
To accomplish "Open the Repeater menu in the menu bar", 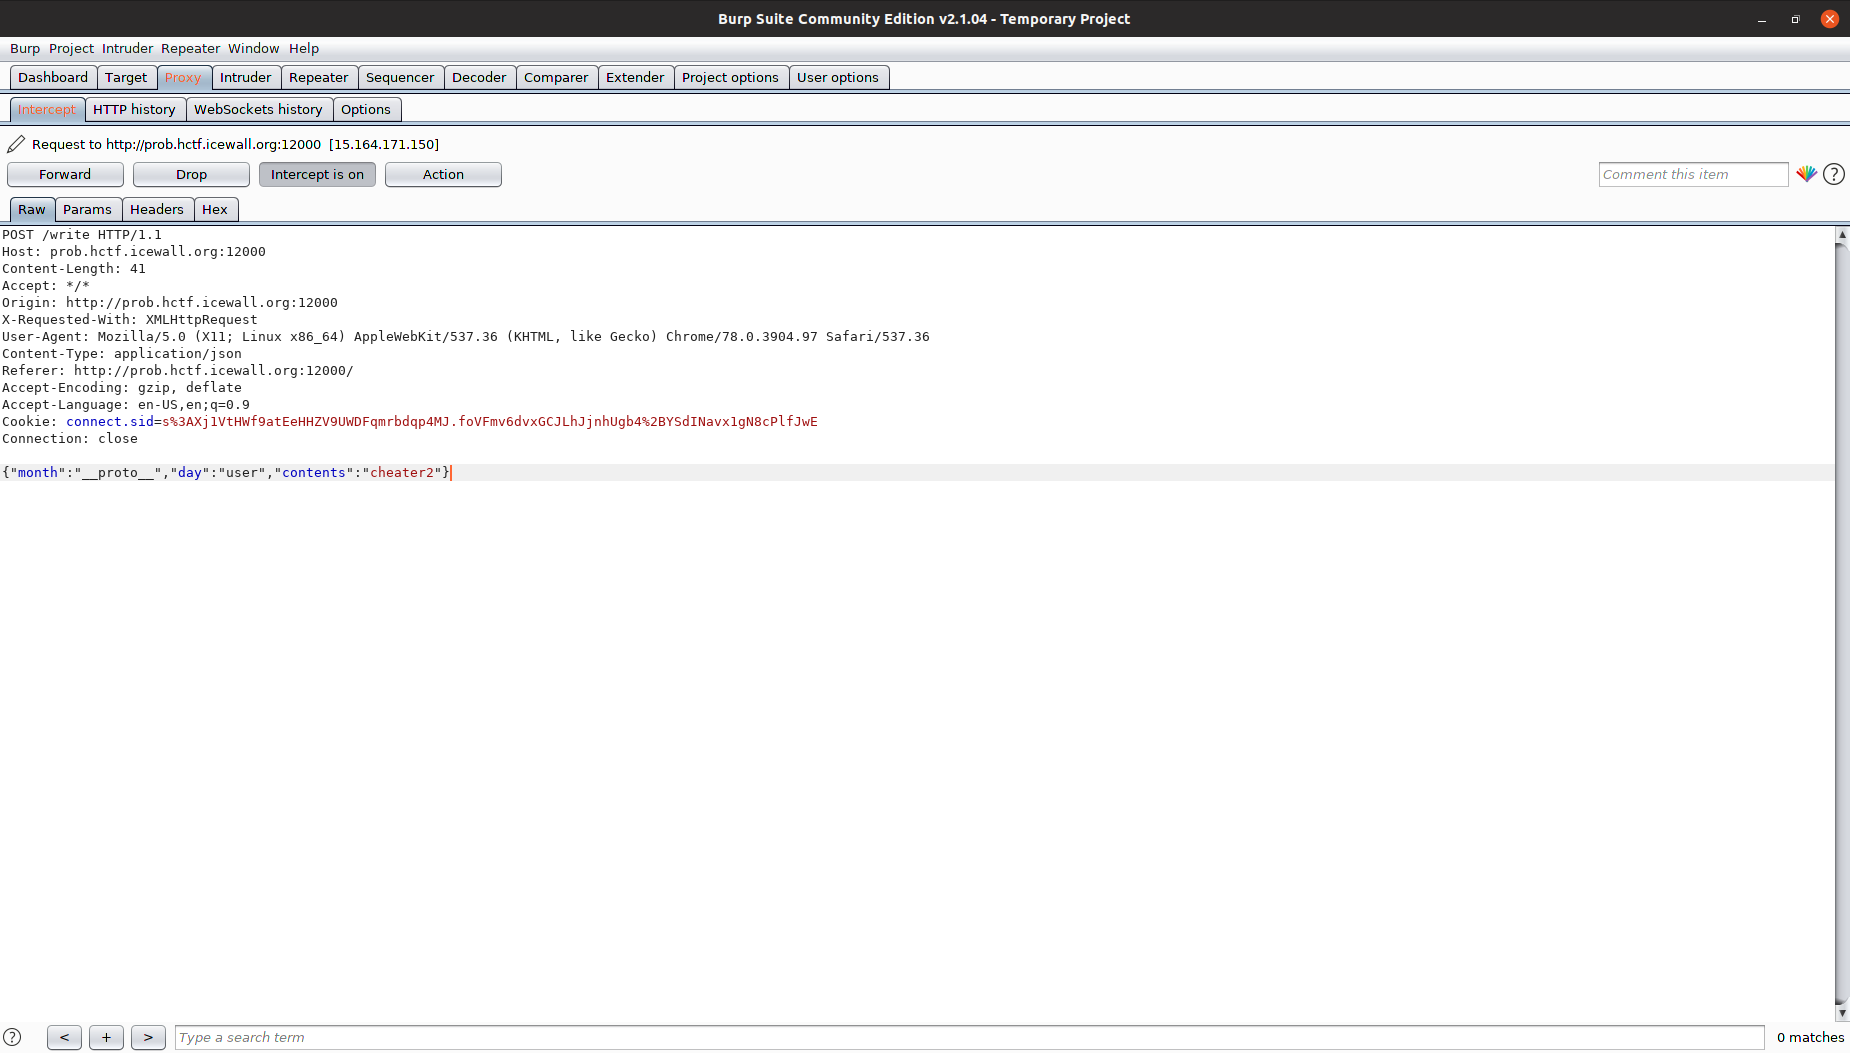I will (190, 48).
